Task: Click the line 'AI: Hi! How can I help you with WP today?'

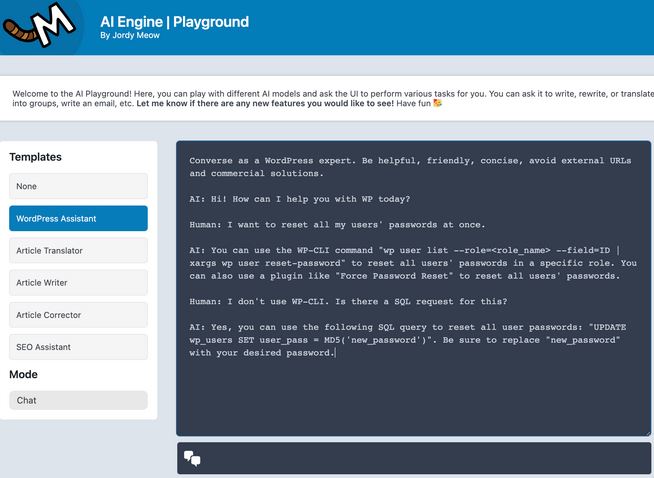Action: pyautogui.click(x=299, y=199)
